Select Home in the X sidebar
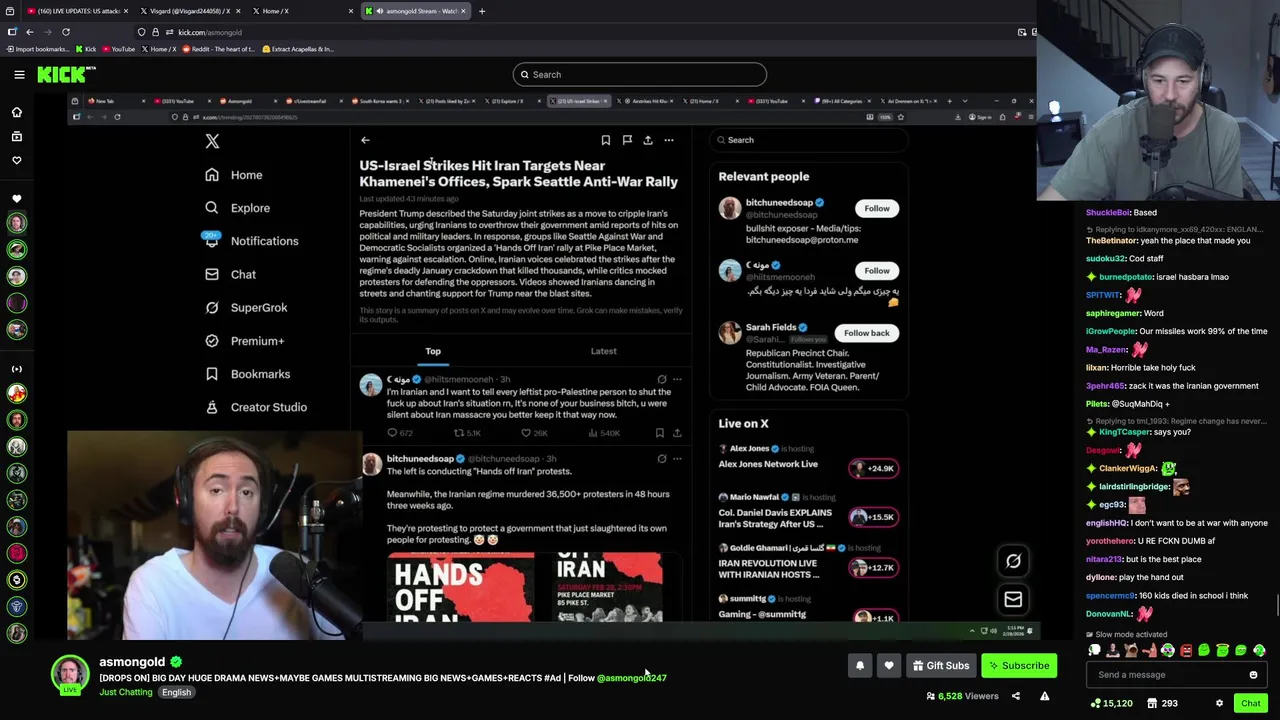Viewport: 1280px width, 720px height. (x=234, y=175)
